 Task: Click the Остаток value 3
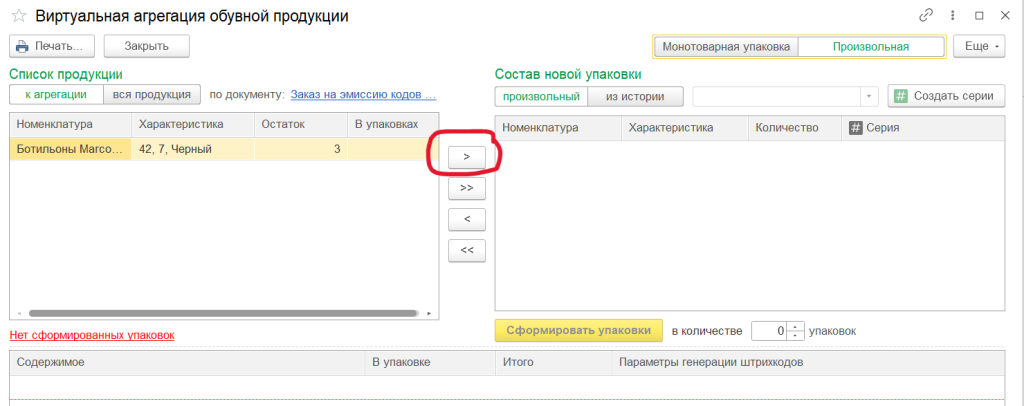tap(300, 149)
